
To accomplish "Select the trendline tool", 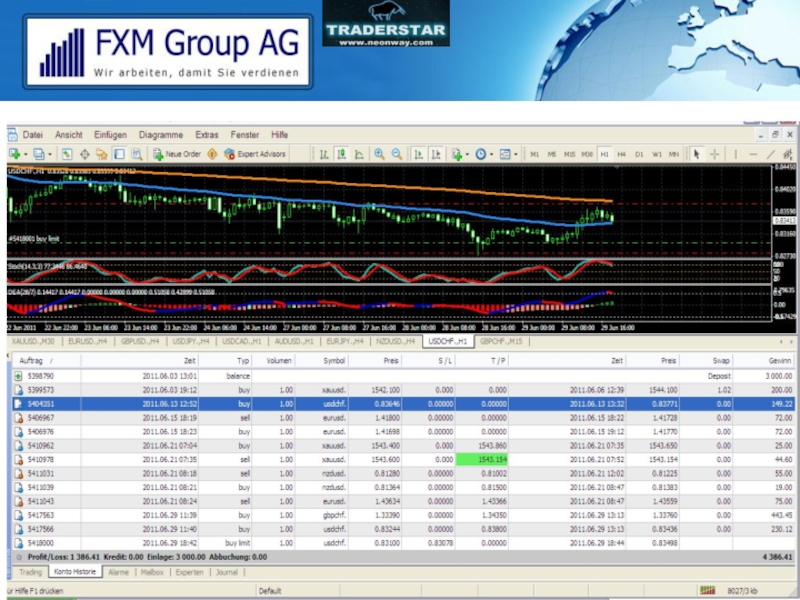I will click(770, 154).
